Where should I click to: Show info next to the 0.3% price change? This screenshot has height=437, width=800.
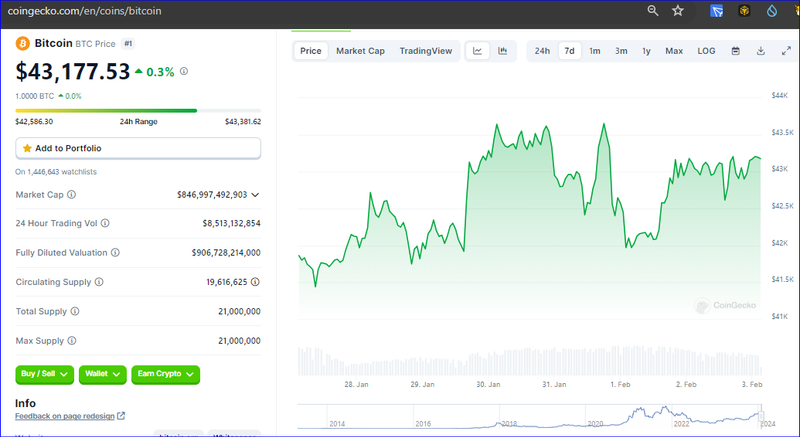point(184,71)
